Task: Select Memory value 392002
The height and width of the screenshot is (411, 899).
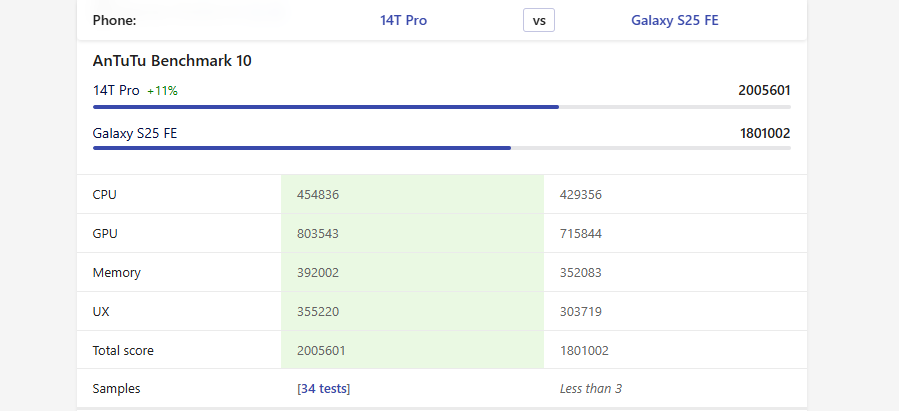Action: tap(318, 273)
